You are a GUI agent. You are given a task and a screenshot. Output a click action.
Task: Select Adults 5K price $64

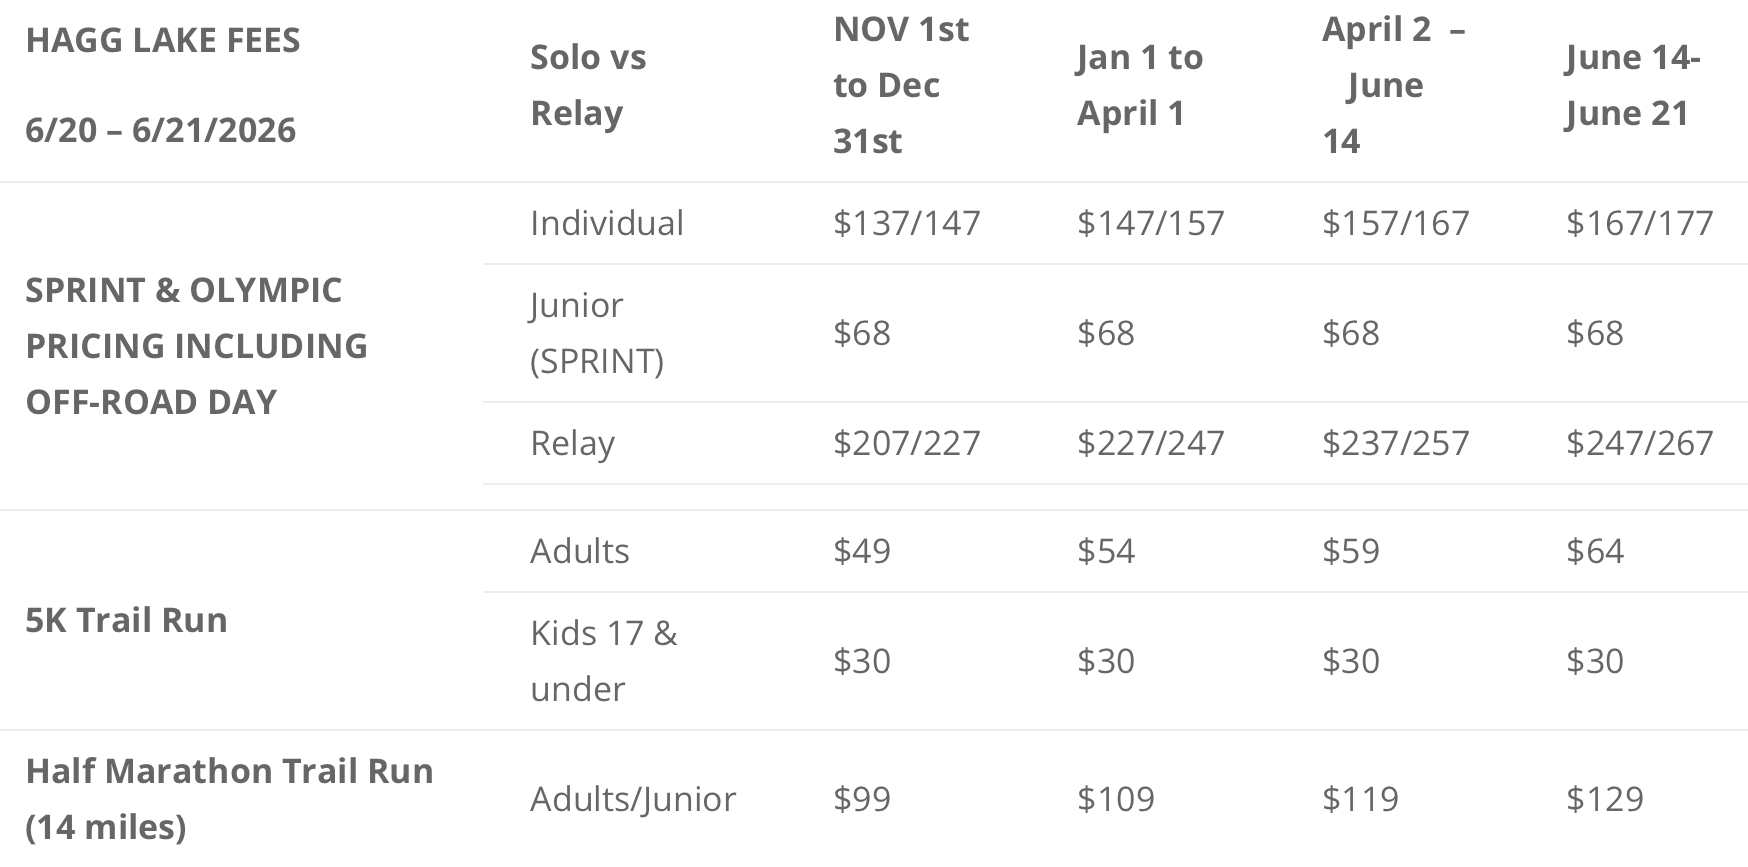point(1594,551)
